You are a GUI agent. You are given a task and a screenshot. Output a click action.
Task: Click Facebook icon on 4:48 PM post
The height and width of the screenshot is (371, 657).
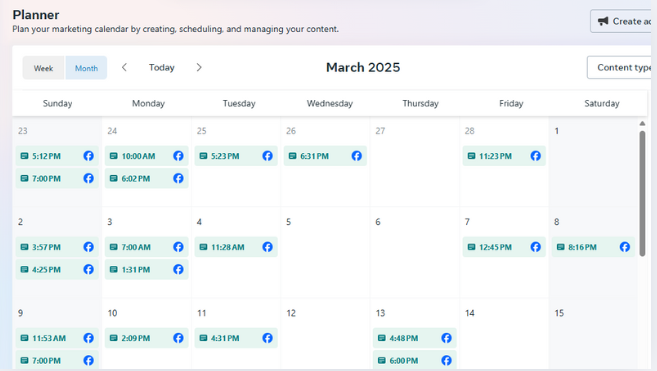[x=446, y=338]
